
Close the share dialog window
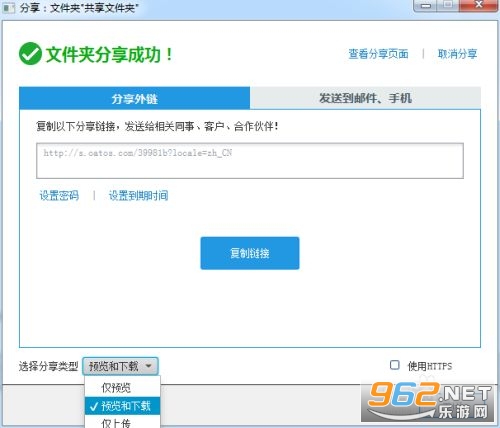click(x=479, y=5)
